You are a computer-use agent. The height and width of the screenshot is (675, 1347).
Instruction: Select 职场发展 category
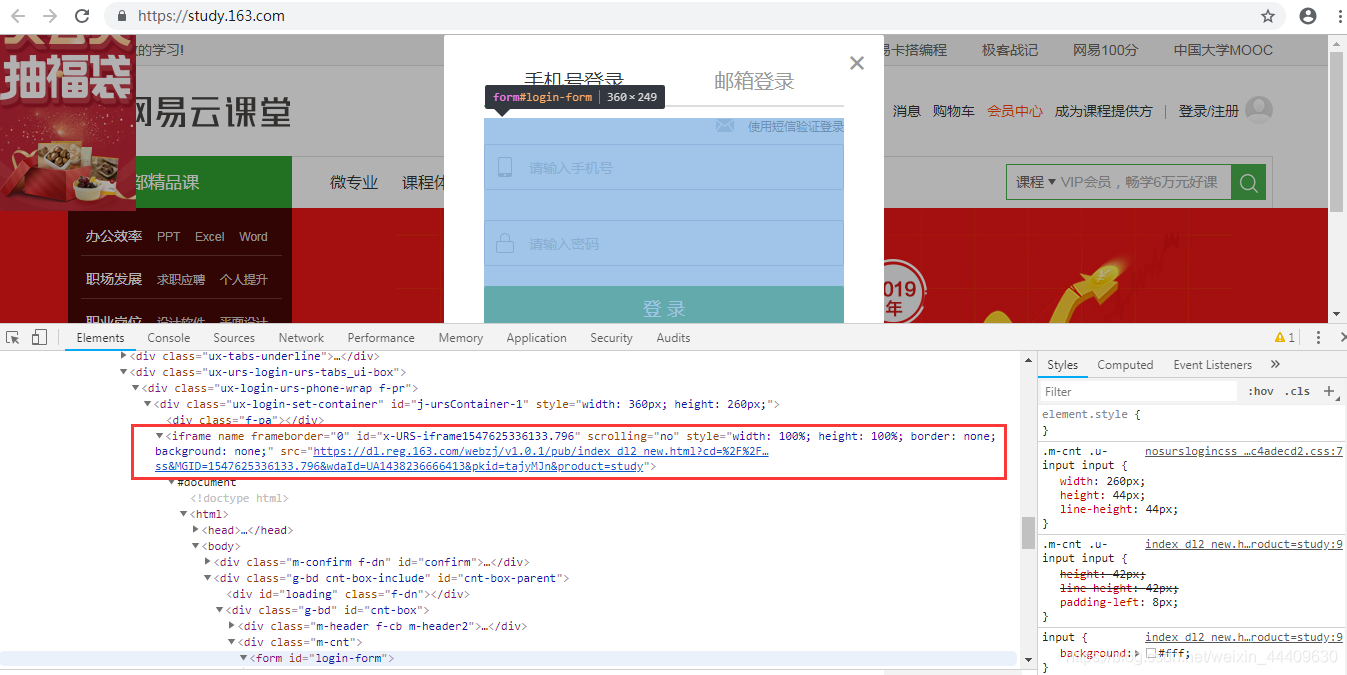[x=113, y=279]
